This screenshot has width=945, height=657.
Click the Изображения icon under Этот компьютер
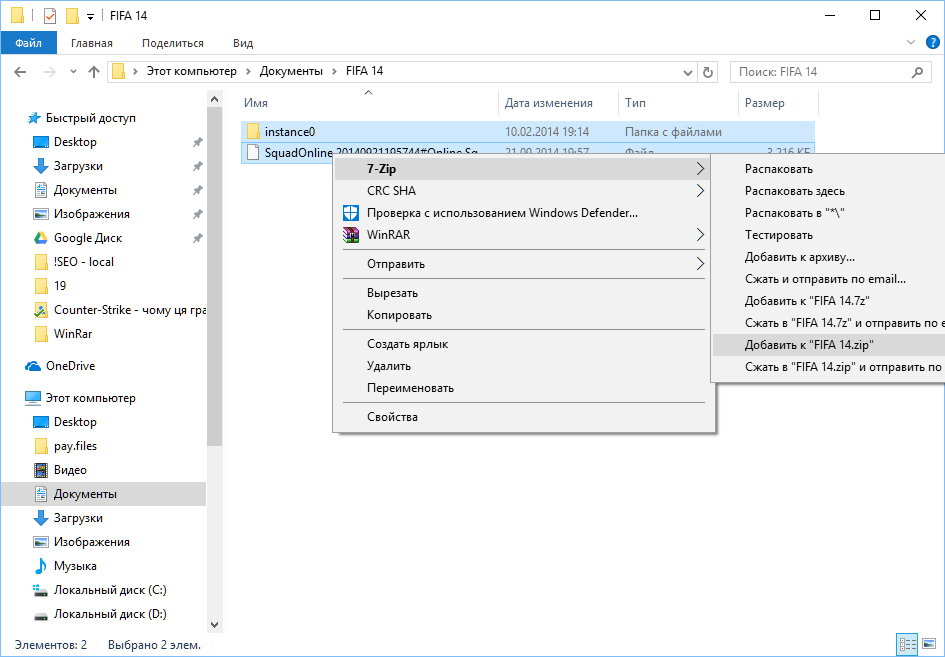40,542
